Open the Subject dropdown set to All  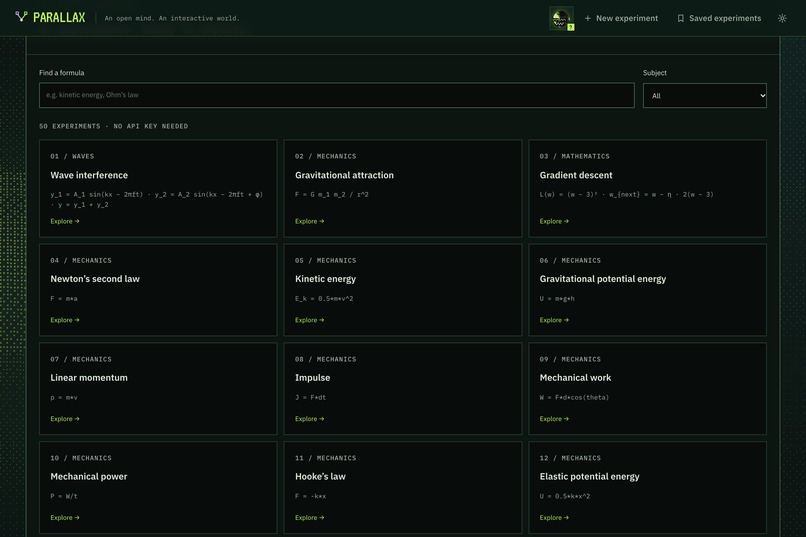(704, 96)
